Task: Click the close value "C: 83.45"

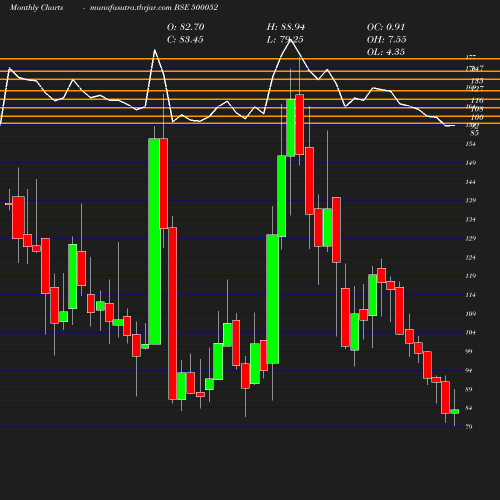Action: pos(185,40)
